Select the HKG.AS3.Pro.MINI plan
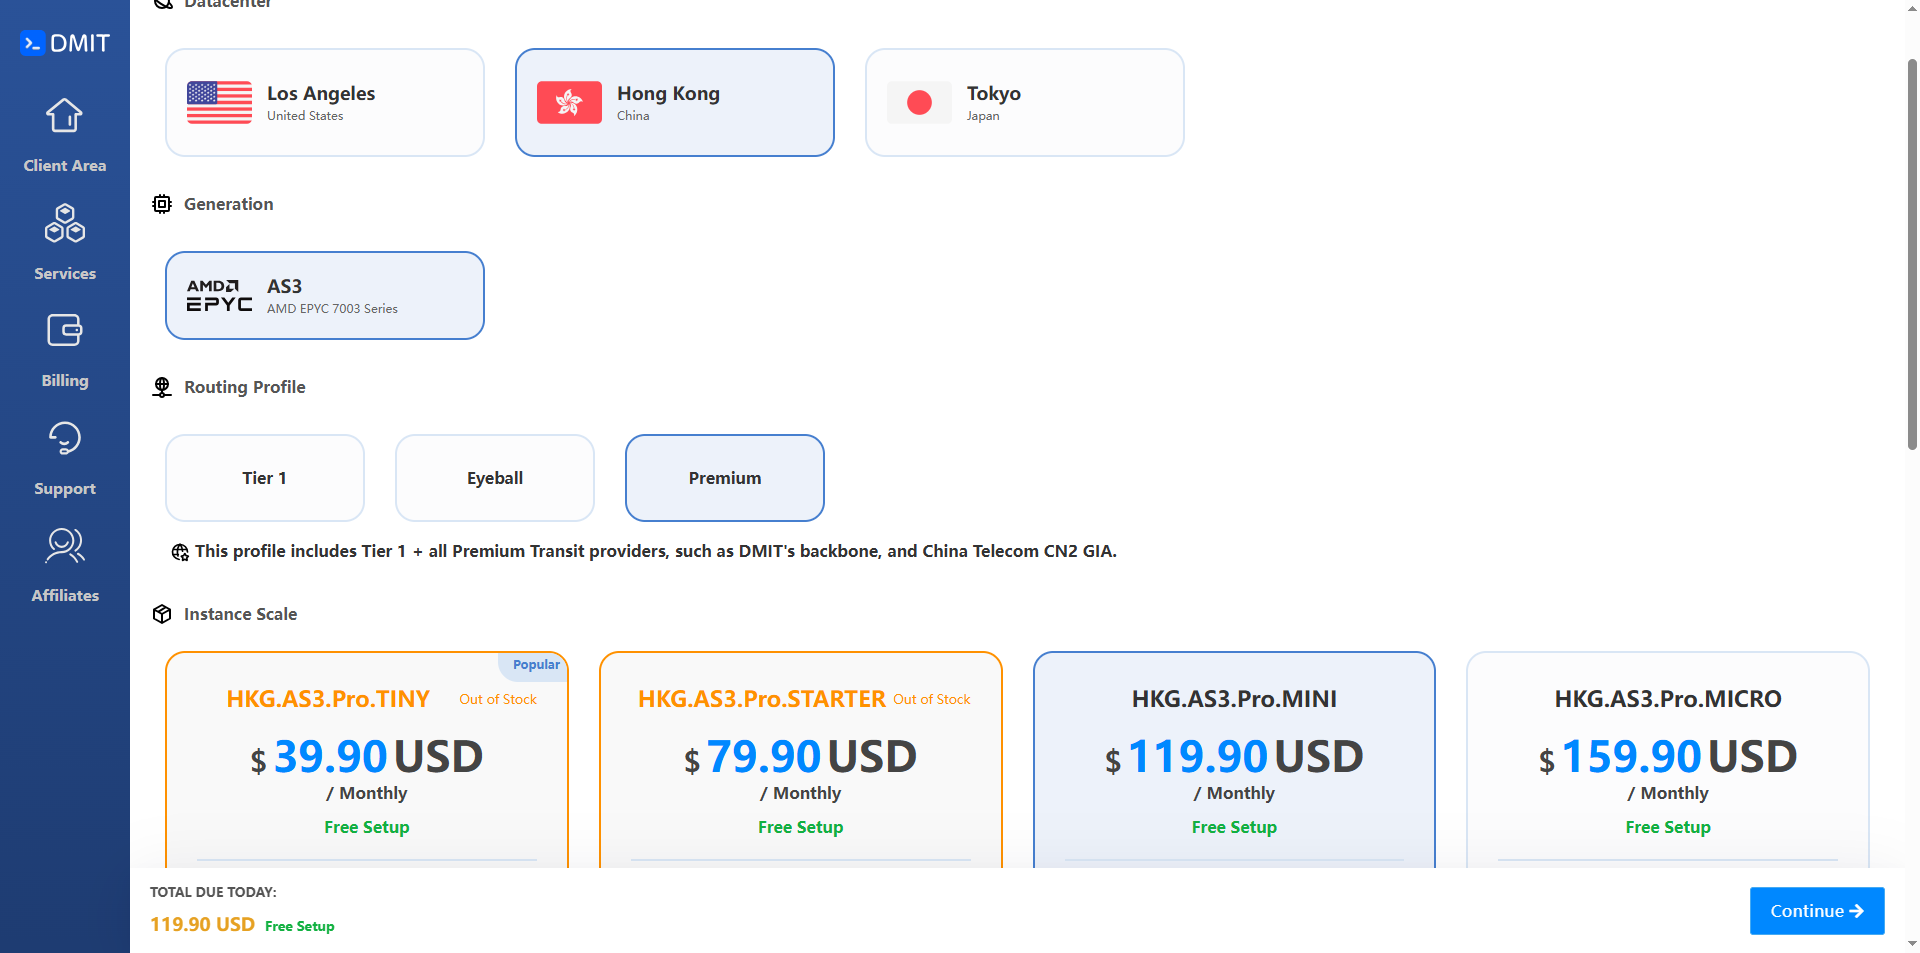The image size is (1920, 953). pos(1234,760)
